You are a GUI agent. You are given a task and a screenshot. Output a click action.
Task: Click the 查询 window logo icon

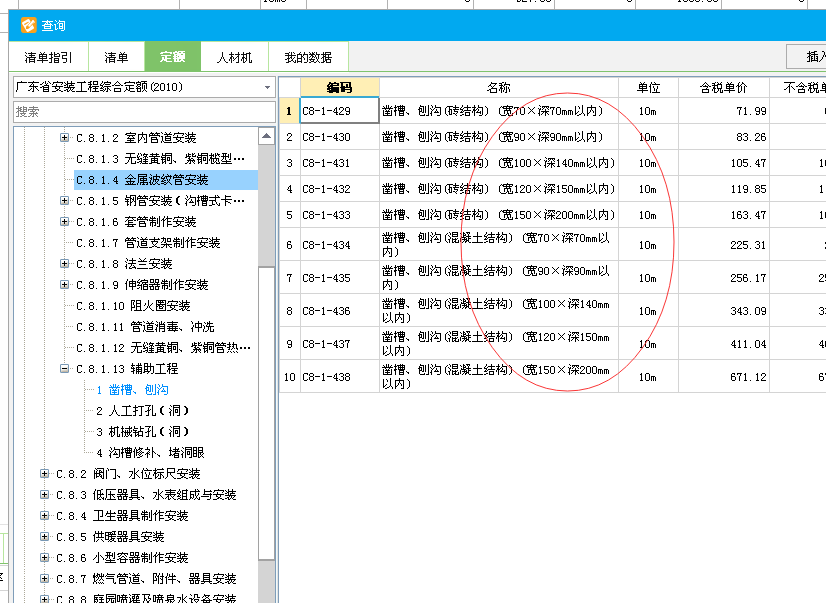[28, 25]
